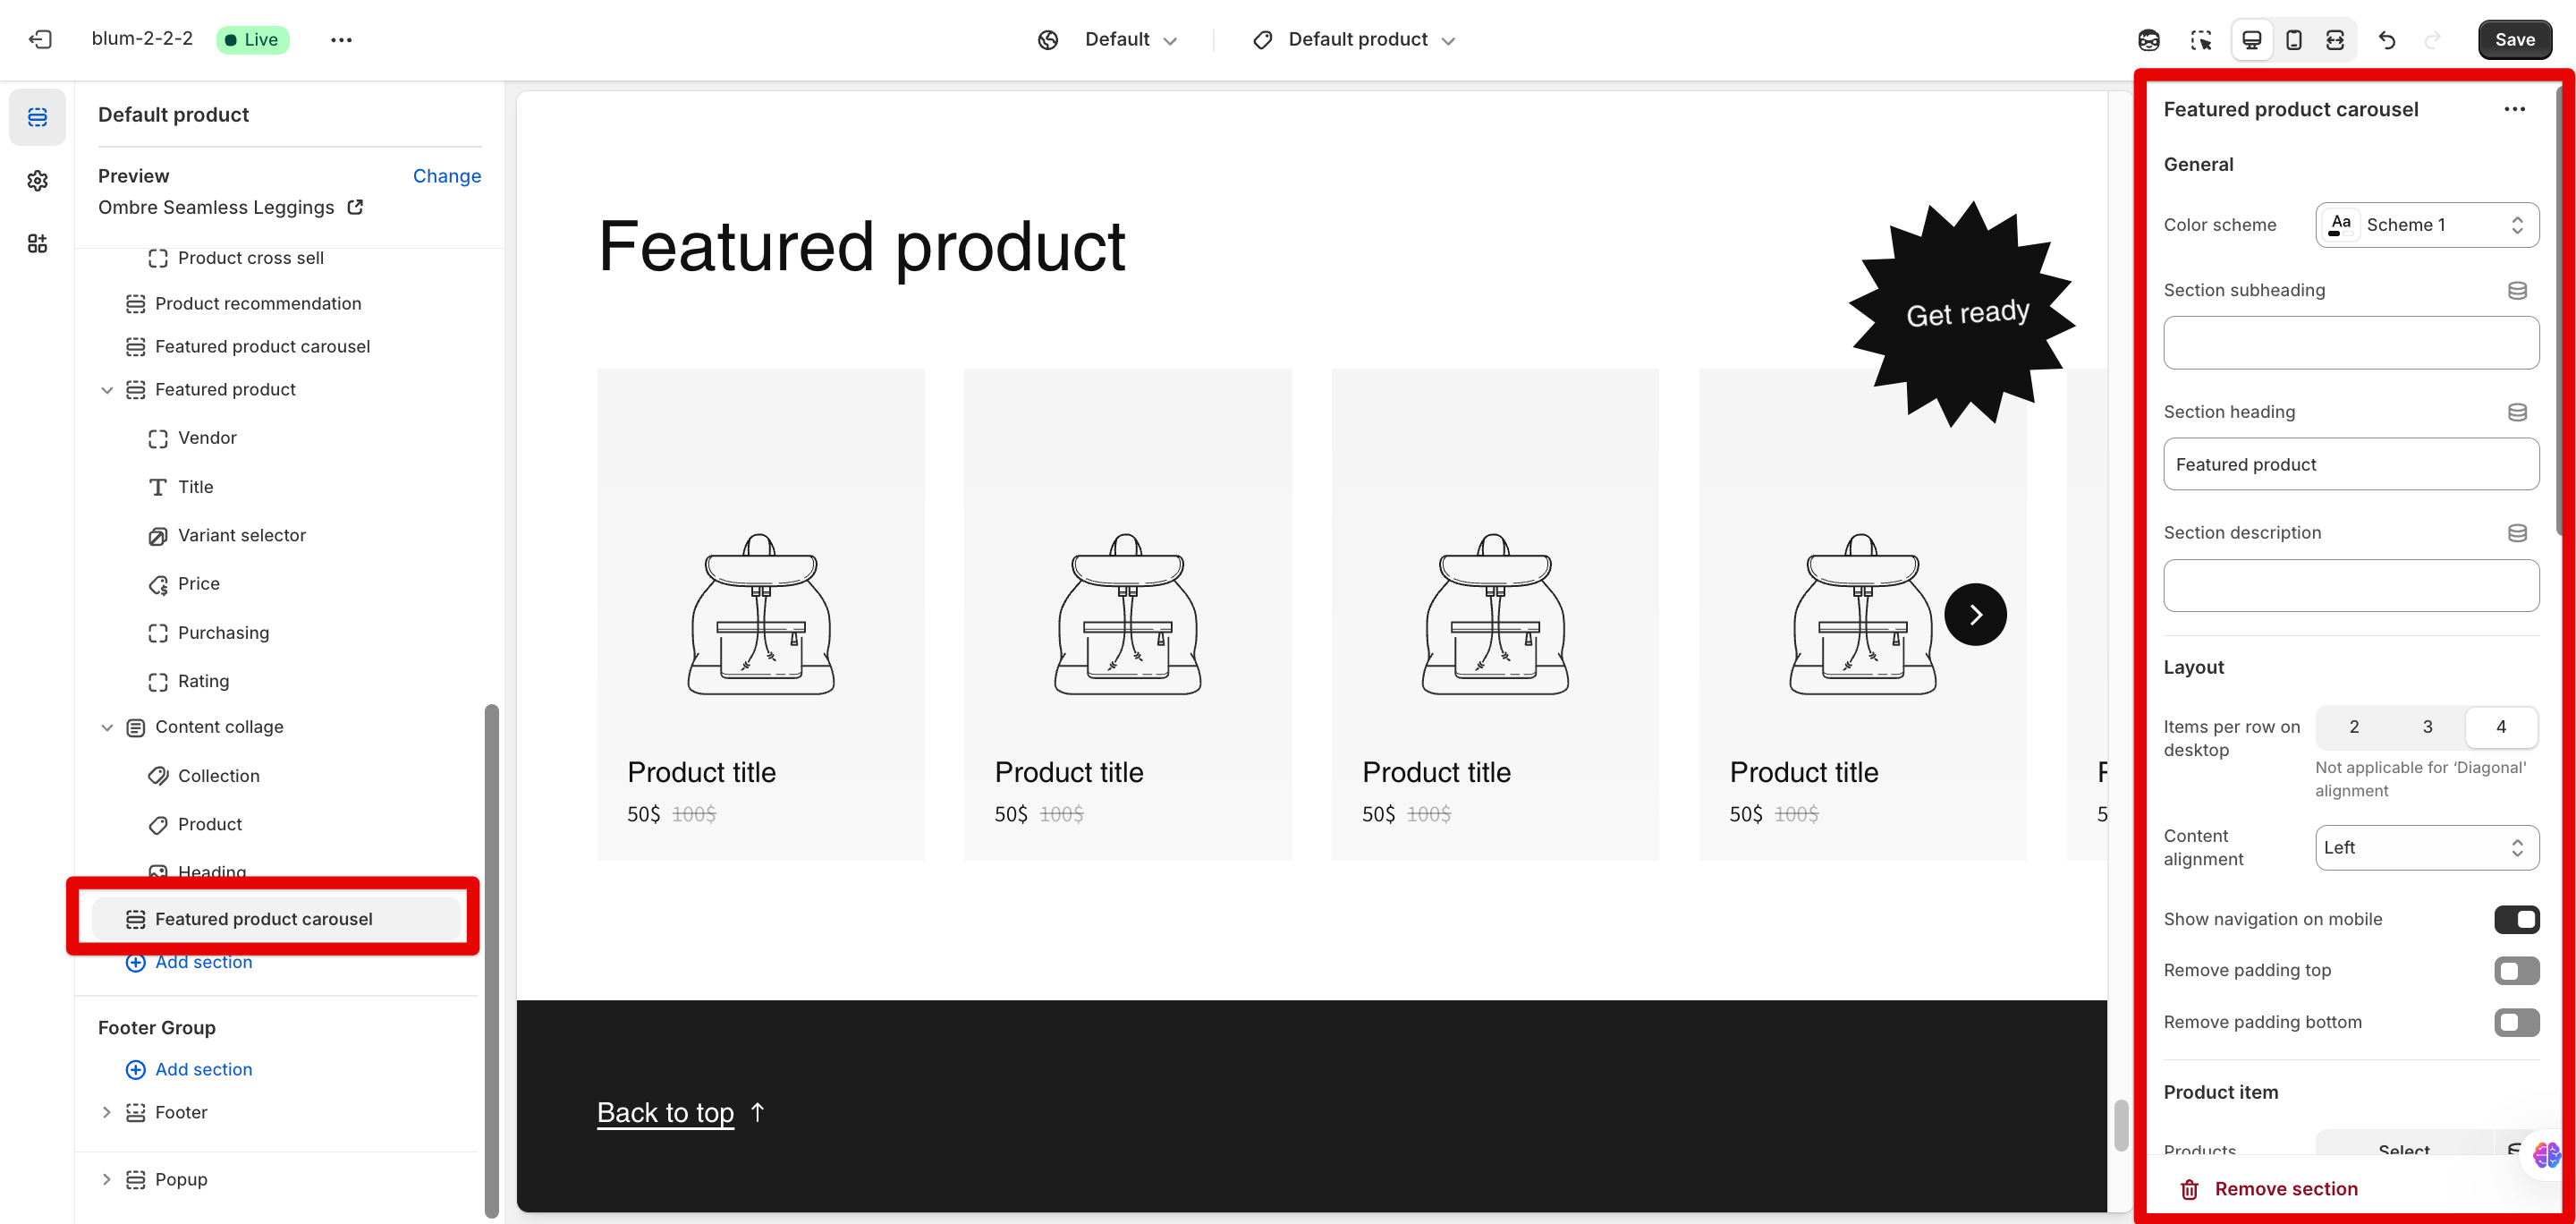Viewport: 2576px width, 1224px height.
Task: Open theme settings gear icon
Action: [x=37, y=181]
